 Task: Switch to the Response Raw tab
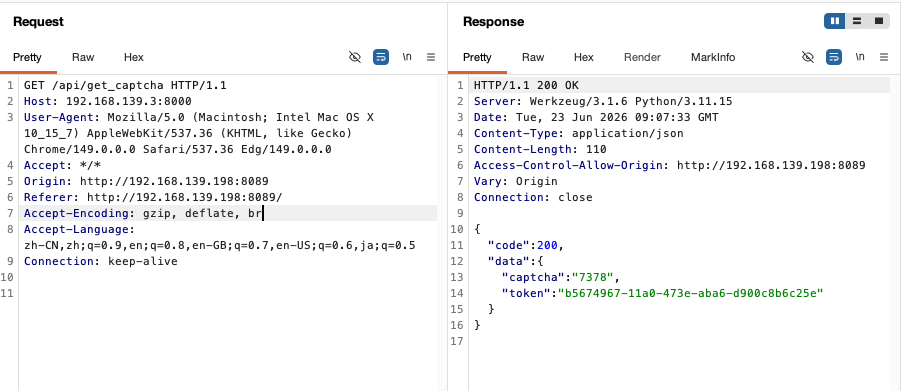[533, 58]
